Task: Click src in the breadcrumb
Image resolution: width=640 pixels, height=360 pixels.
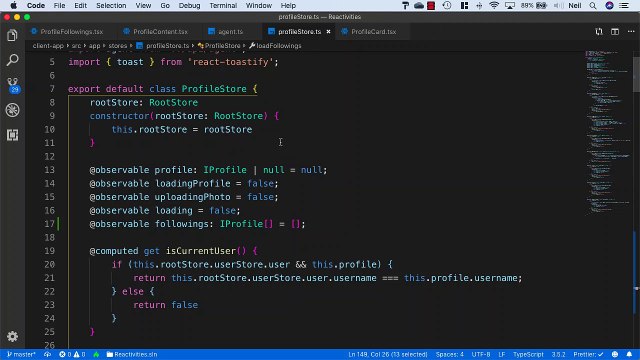Action: (x=76, y=46)
